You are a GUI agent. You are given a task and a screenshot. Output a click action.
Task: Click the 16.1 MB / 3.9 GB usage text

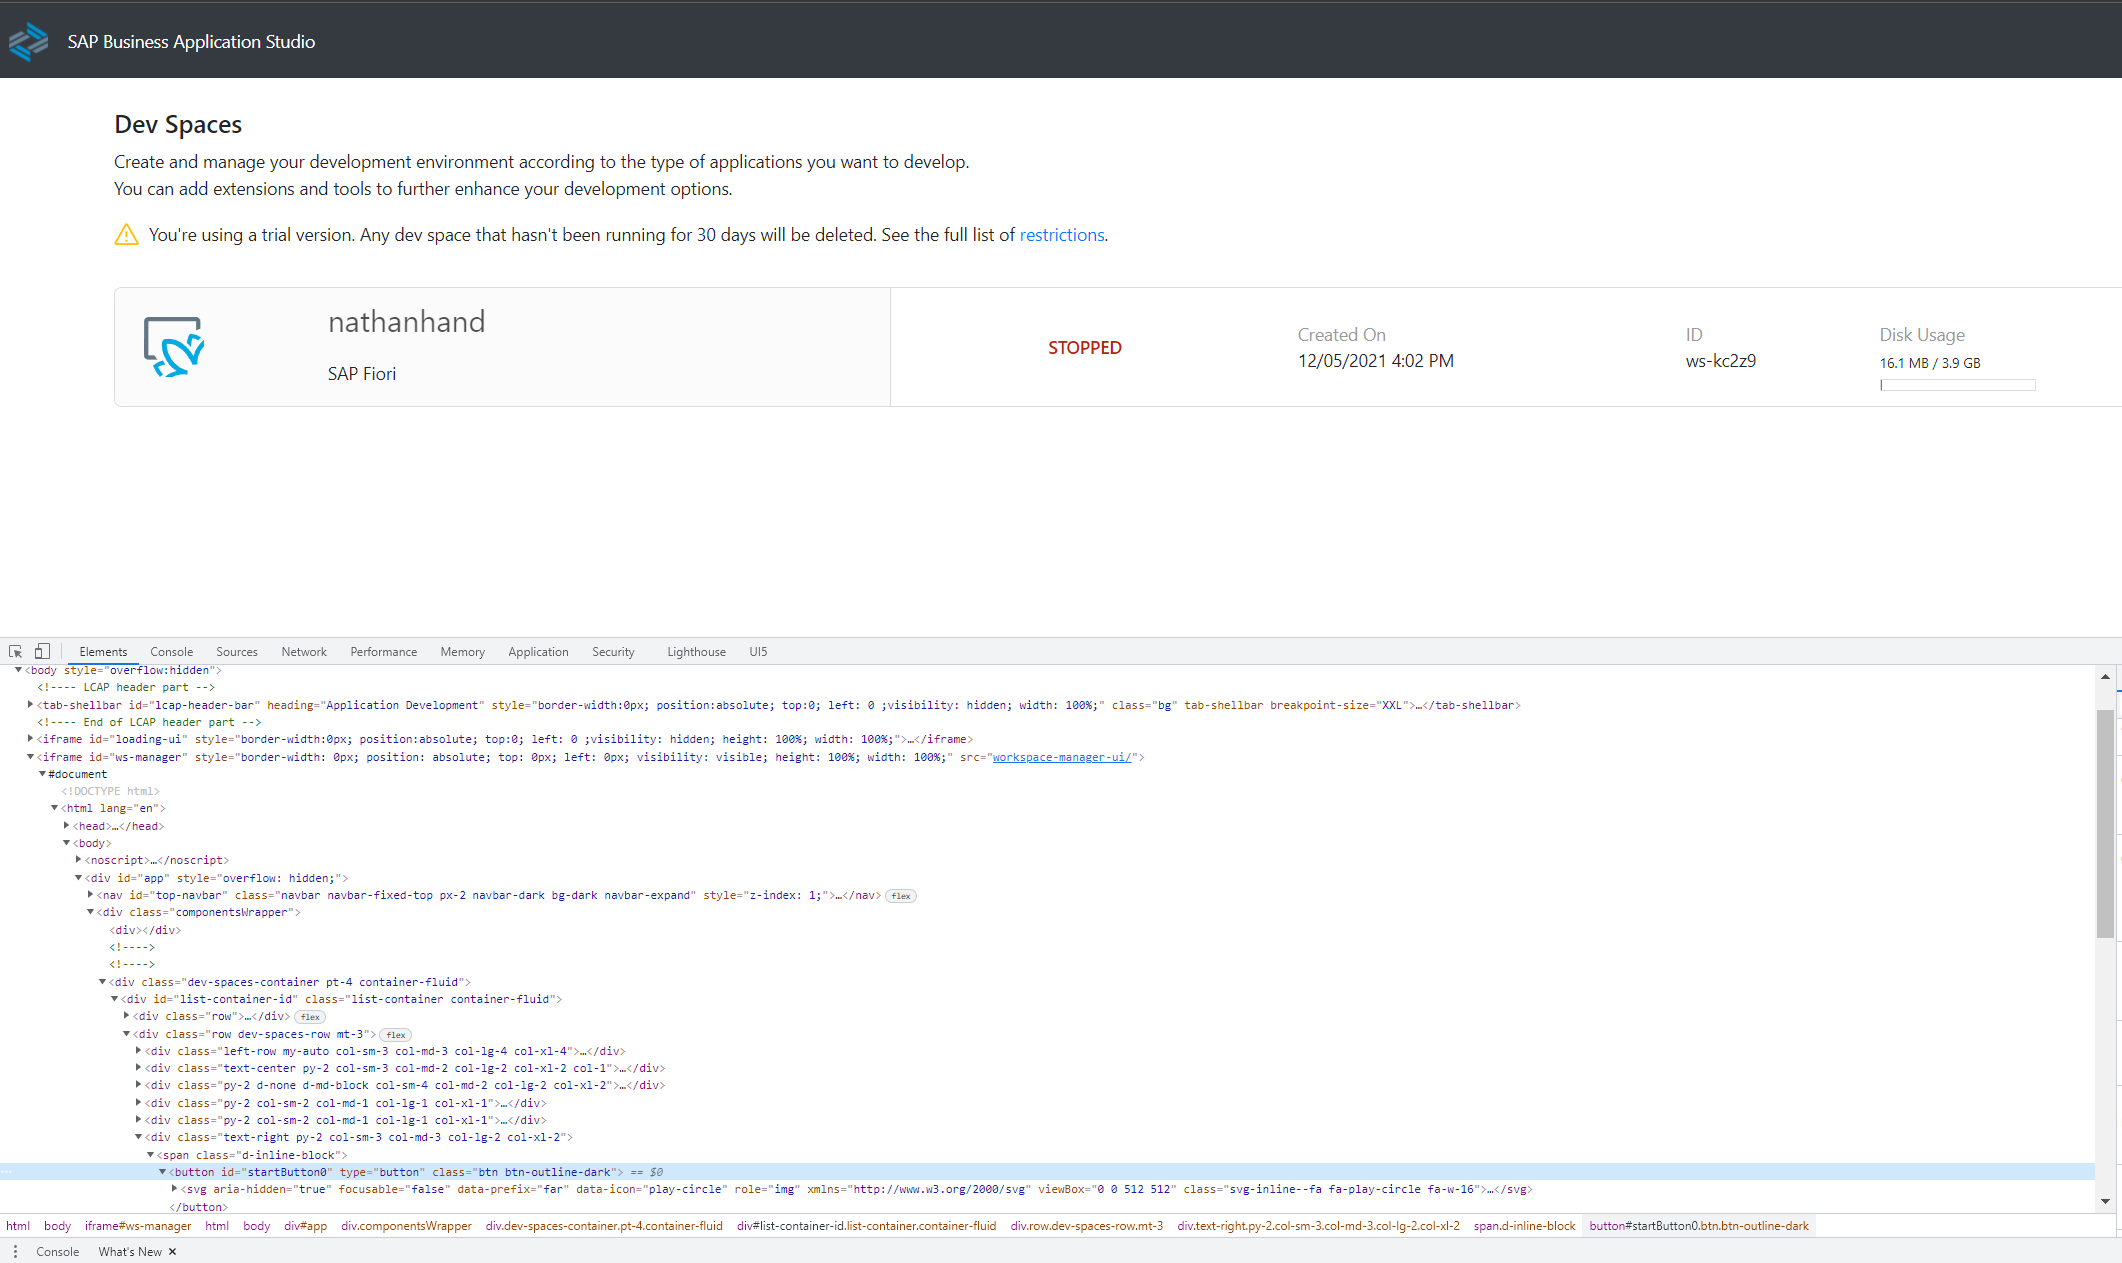[1930, 363]
